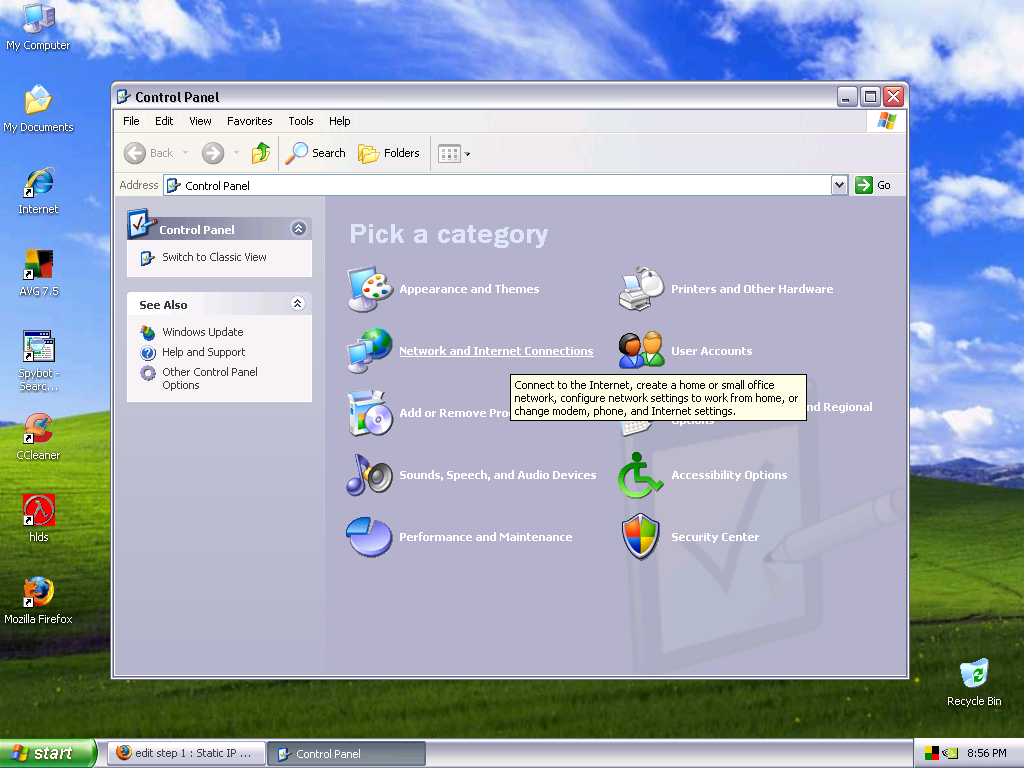Launch Mozilla Firefox desktop shortcut
Image resolution: width=1024 pixels, height=768 pixels.
(38, 601)
